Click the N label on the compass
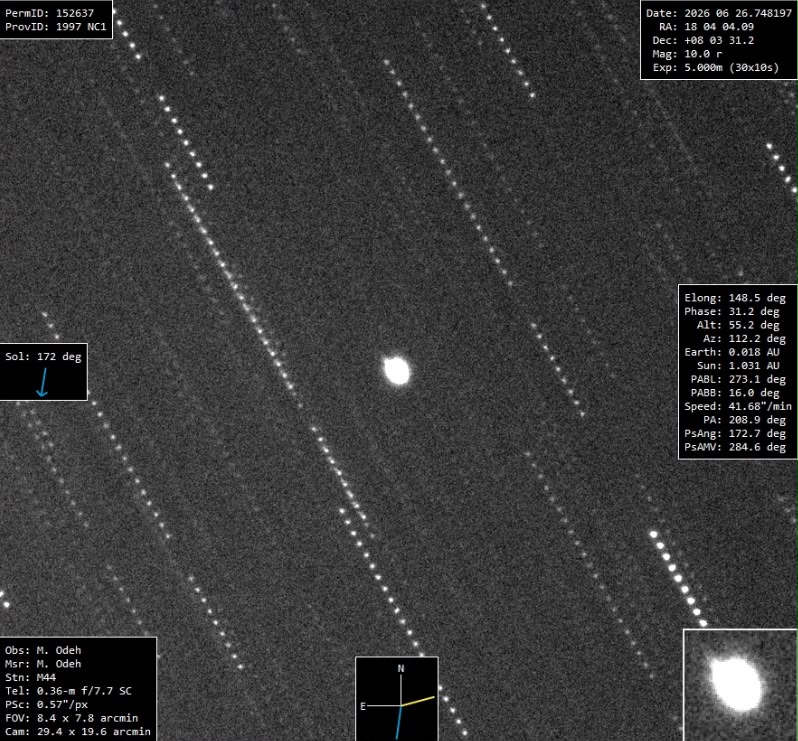 (x=401, y=668)
